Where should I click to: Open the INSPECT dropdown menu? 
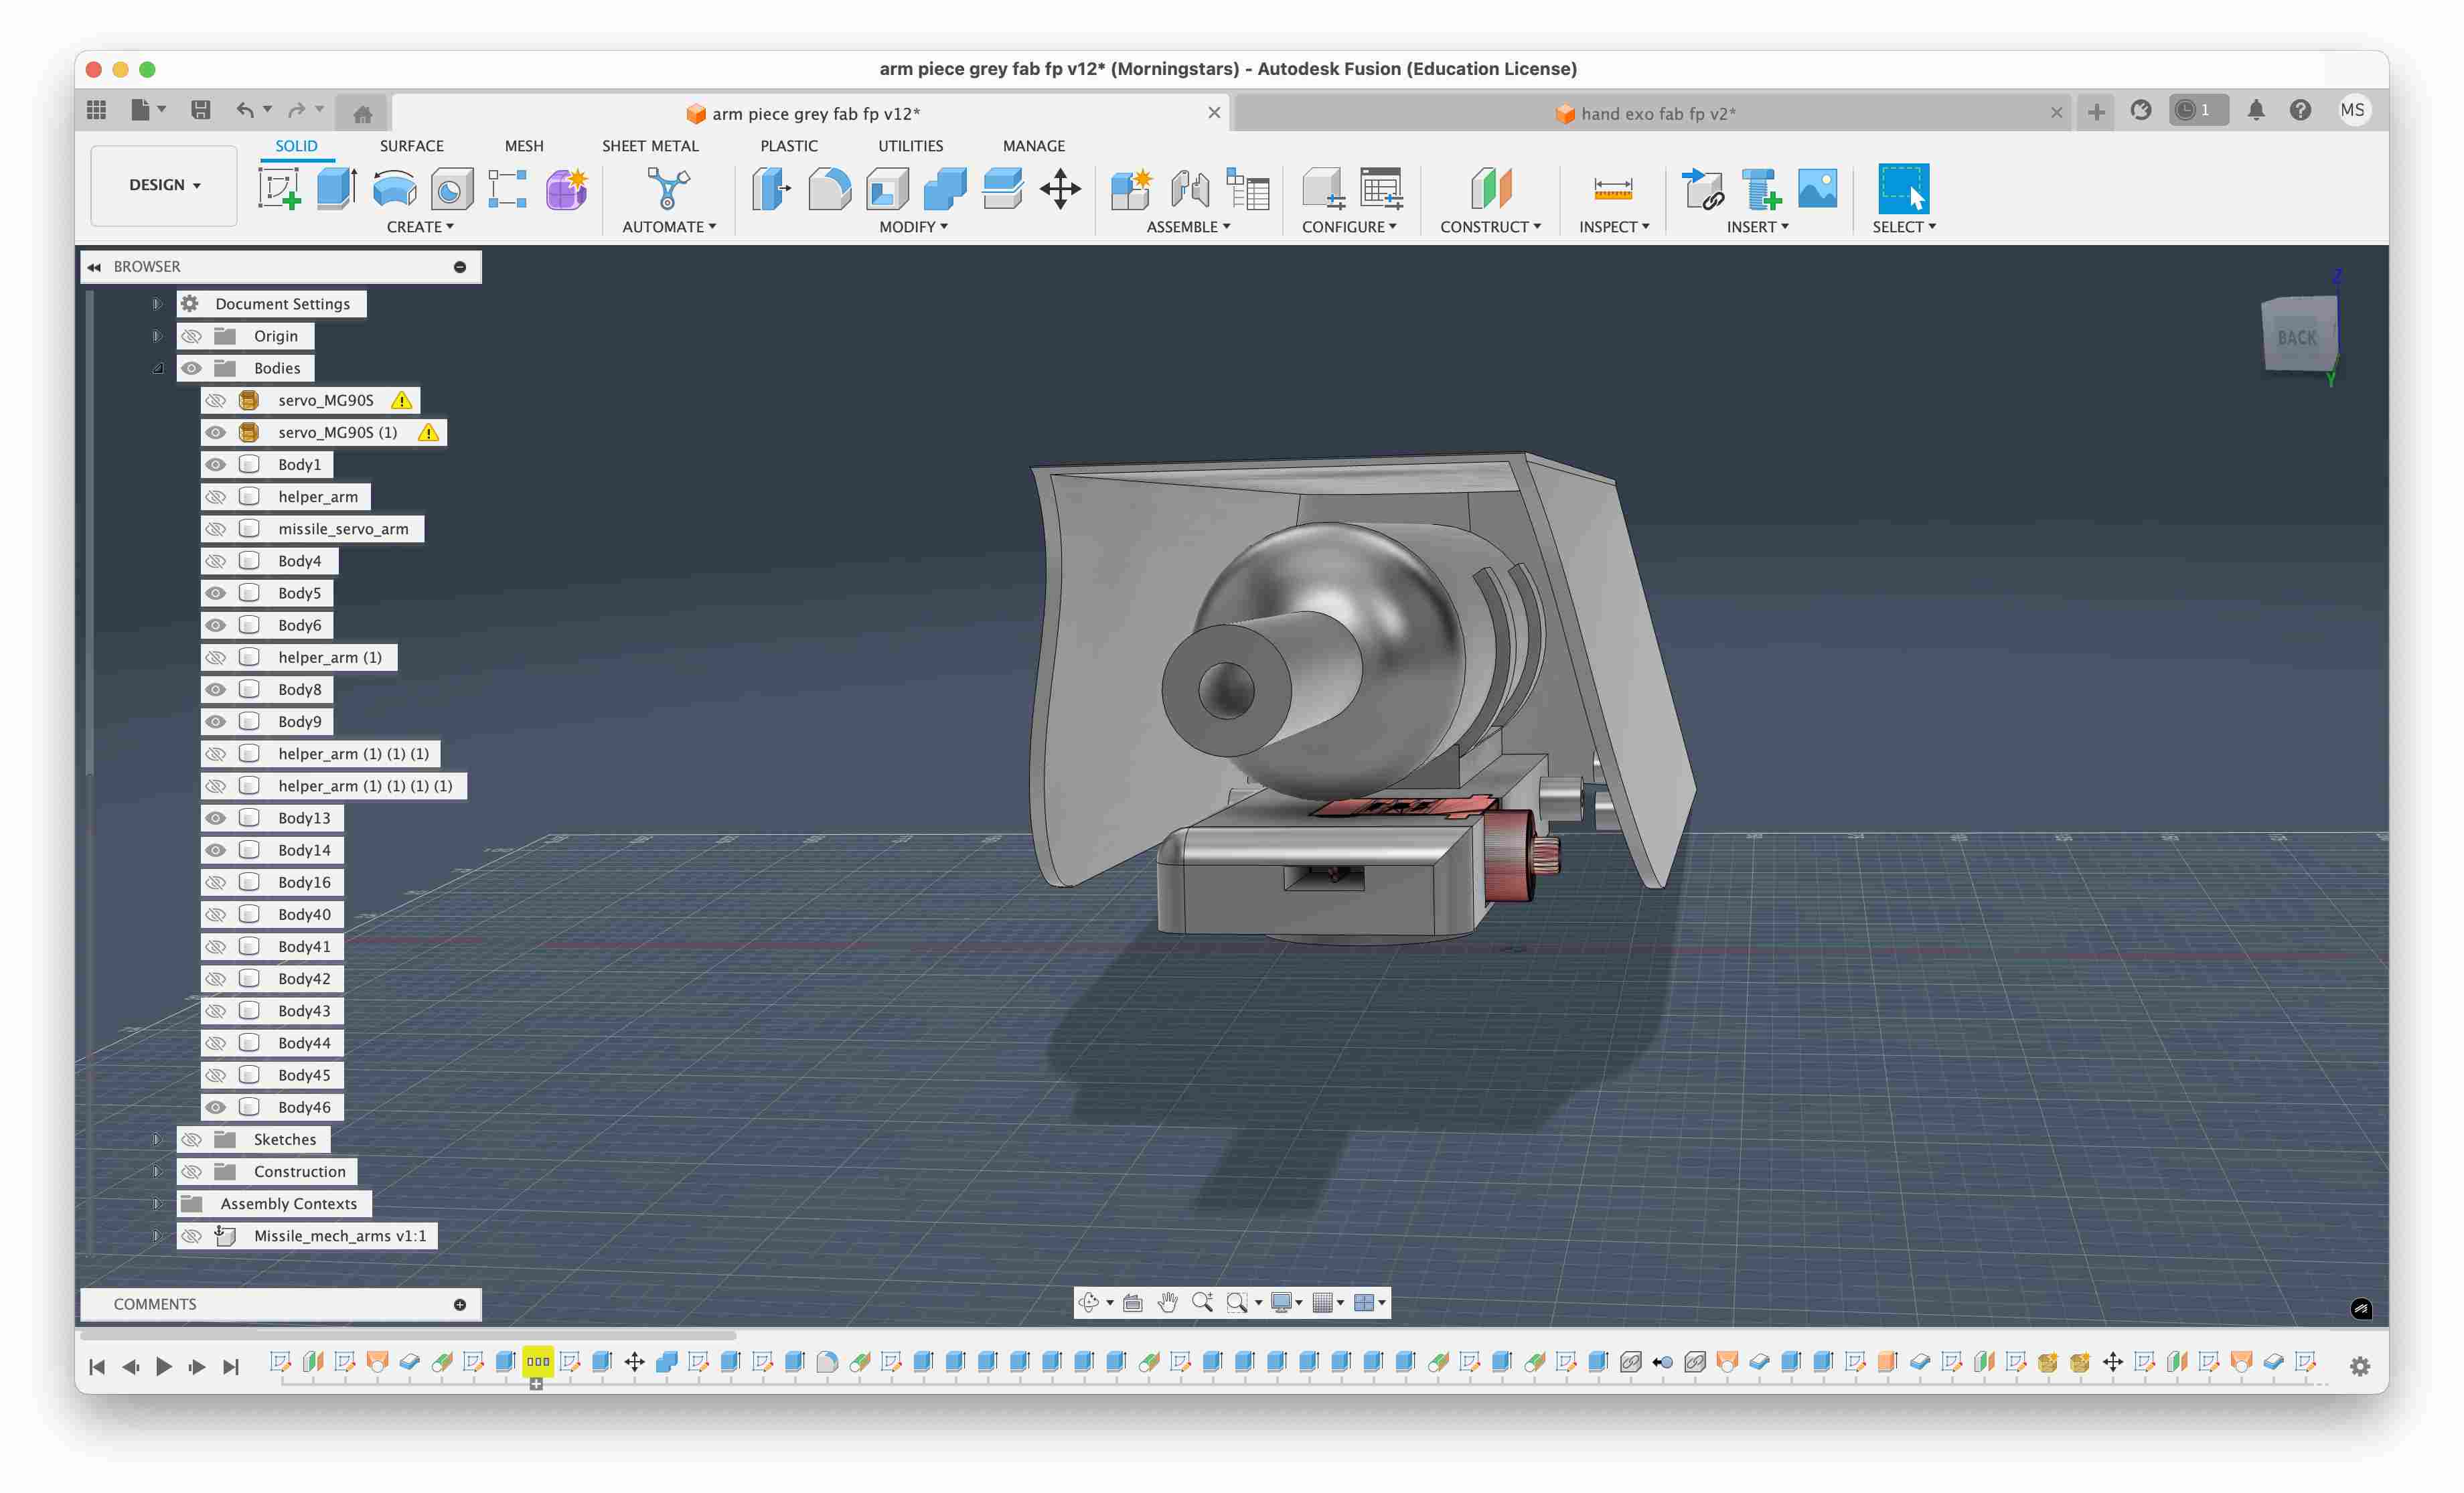[1614, 227]
